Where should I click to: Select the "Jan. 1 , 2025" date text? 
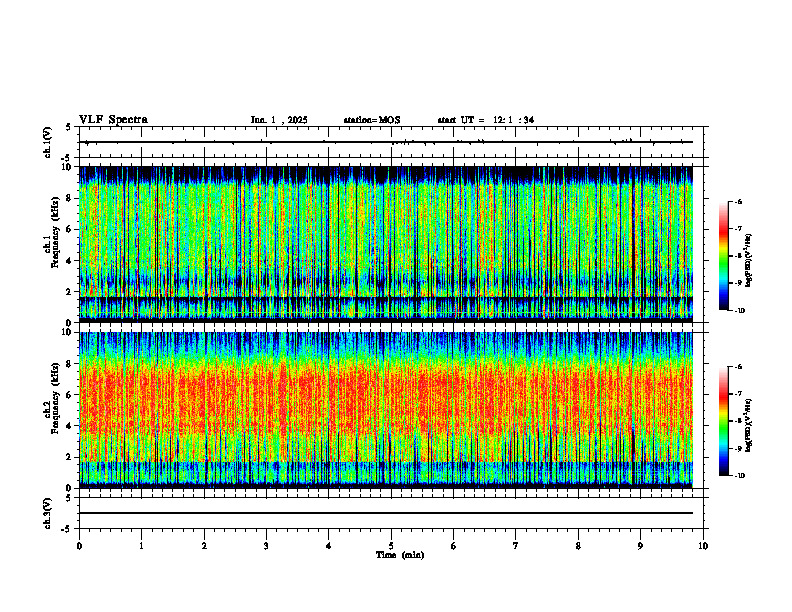[x=279, y=120]
